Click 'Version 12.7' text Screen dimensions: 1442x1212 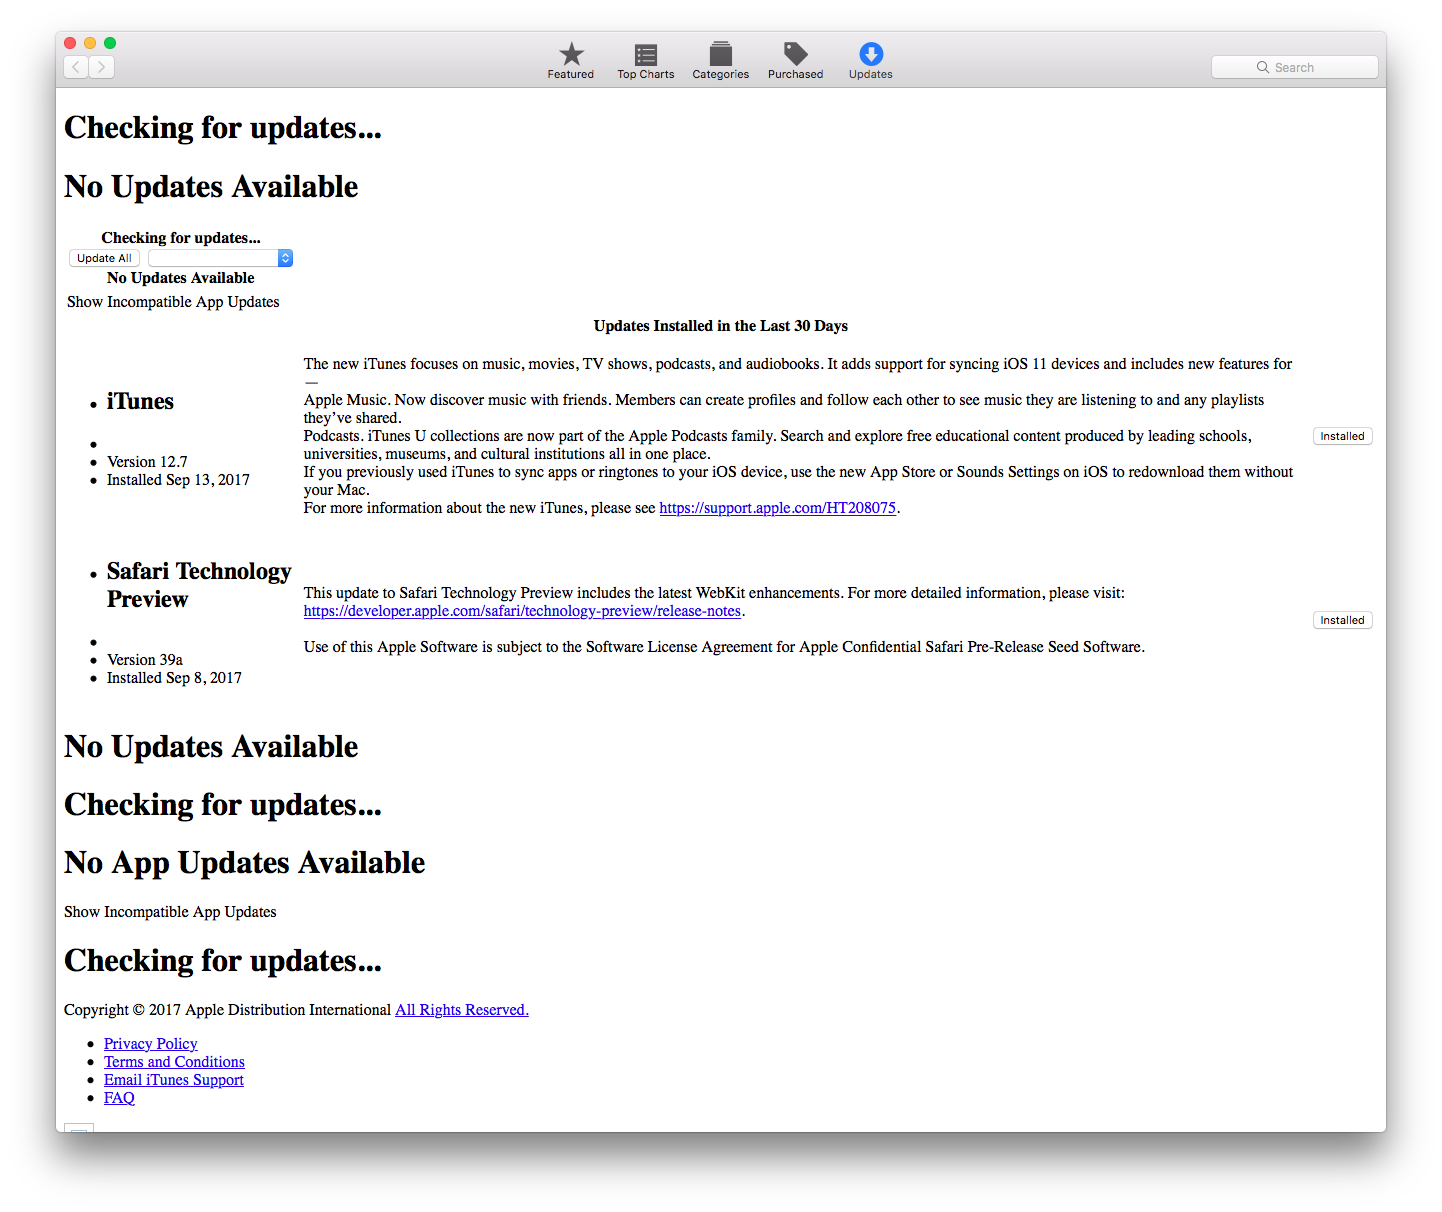point(147,462)
